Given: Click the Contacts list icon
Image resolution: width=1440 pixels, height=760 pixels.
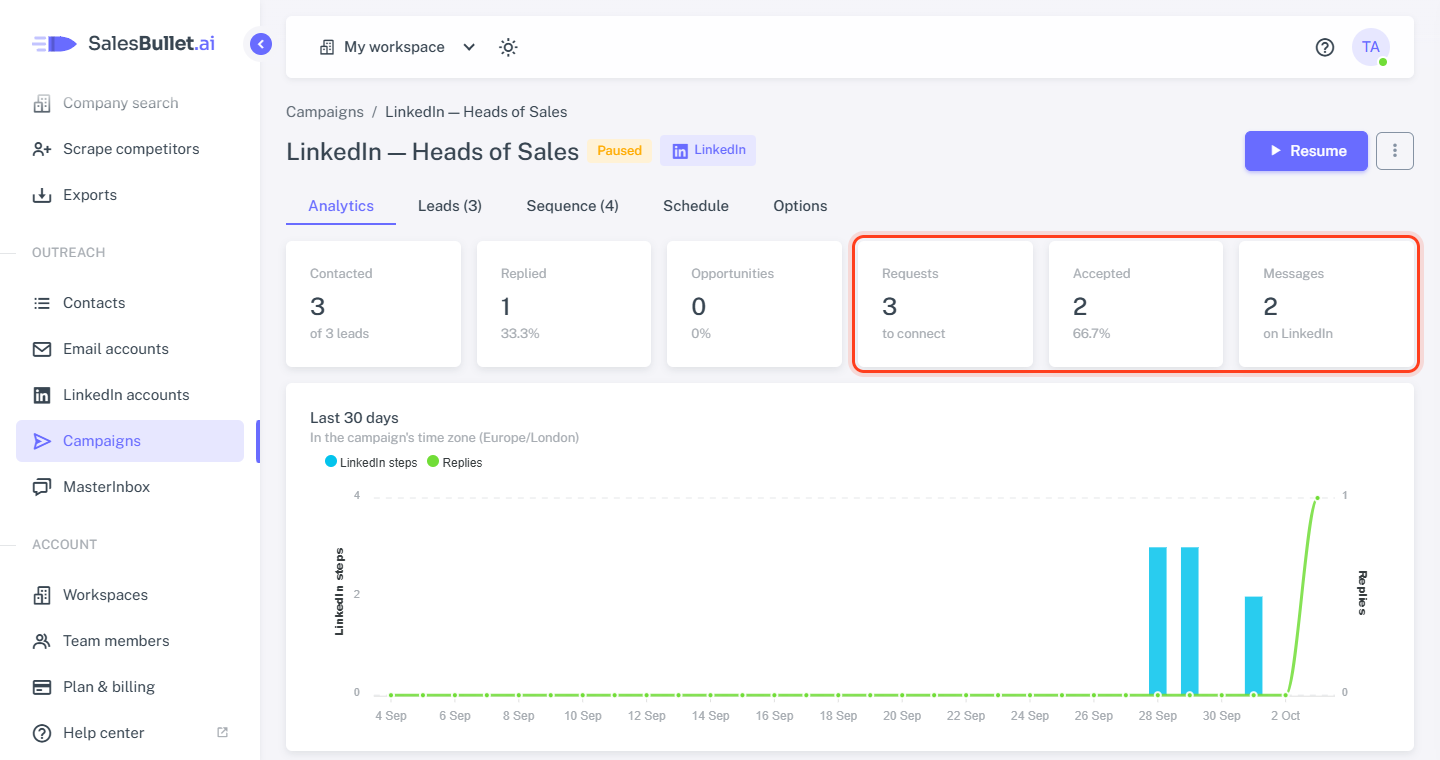Looking at the screenshot, I should coord(42,303).
